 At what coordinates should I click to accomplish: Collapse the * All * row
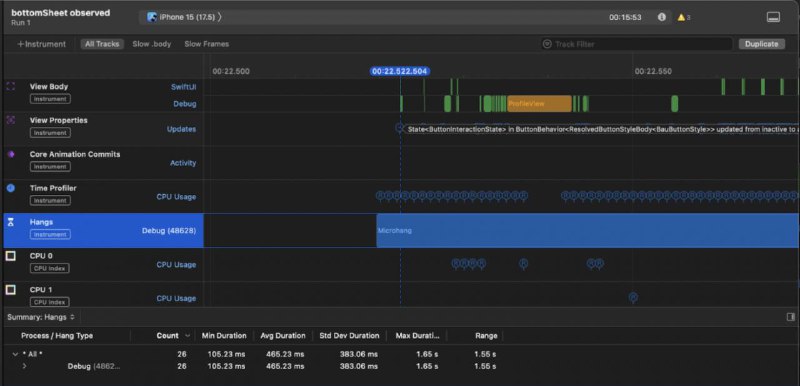15,354
